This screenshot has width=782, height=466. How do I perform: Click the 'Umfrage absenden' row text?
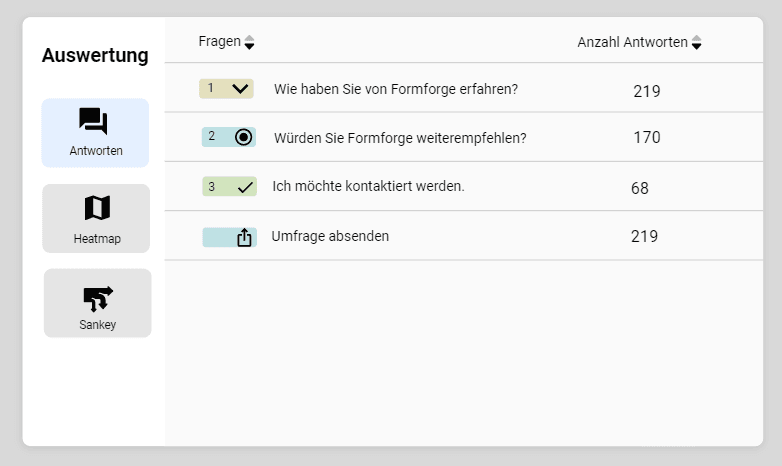click(x=330, y=236)
